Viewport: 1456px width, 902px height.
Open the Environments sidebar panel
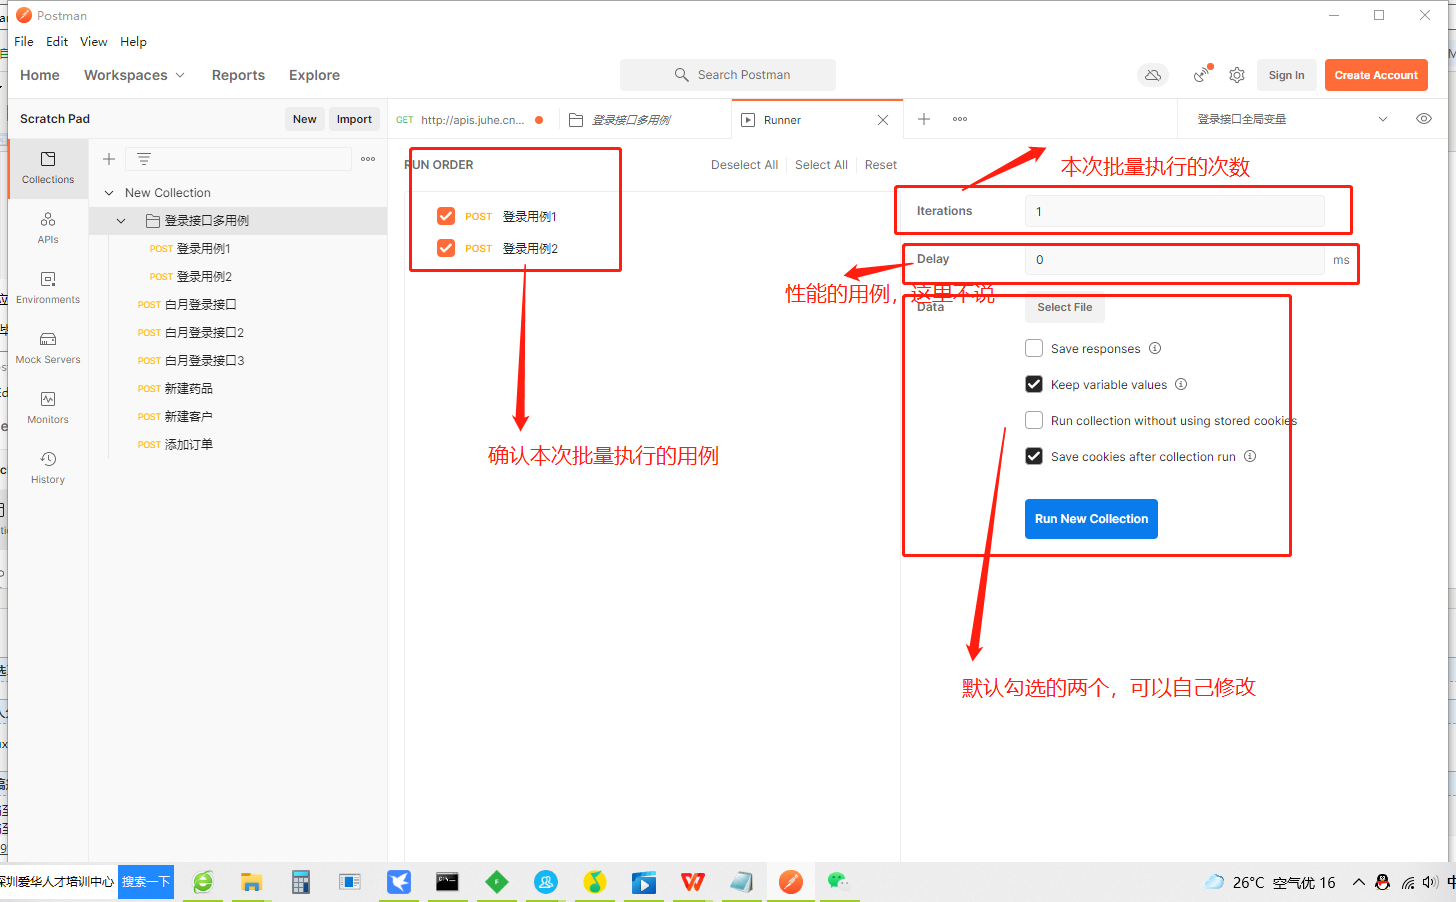click(48, 288)
